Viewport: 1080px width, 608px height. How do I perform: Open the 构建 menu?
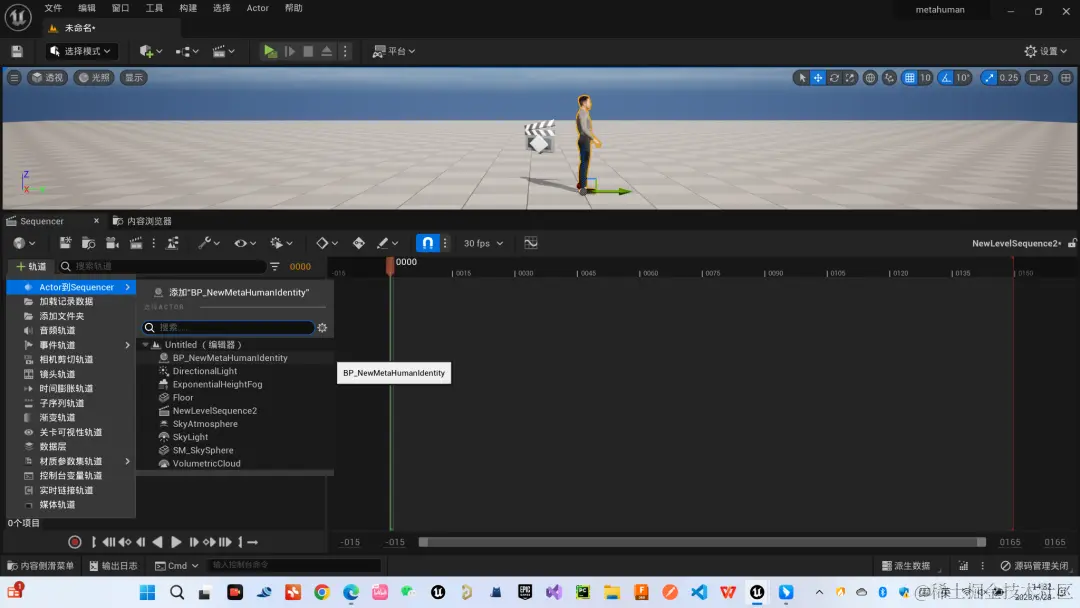tap(188, 8)
